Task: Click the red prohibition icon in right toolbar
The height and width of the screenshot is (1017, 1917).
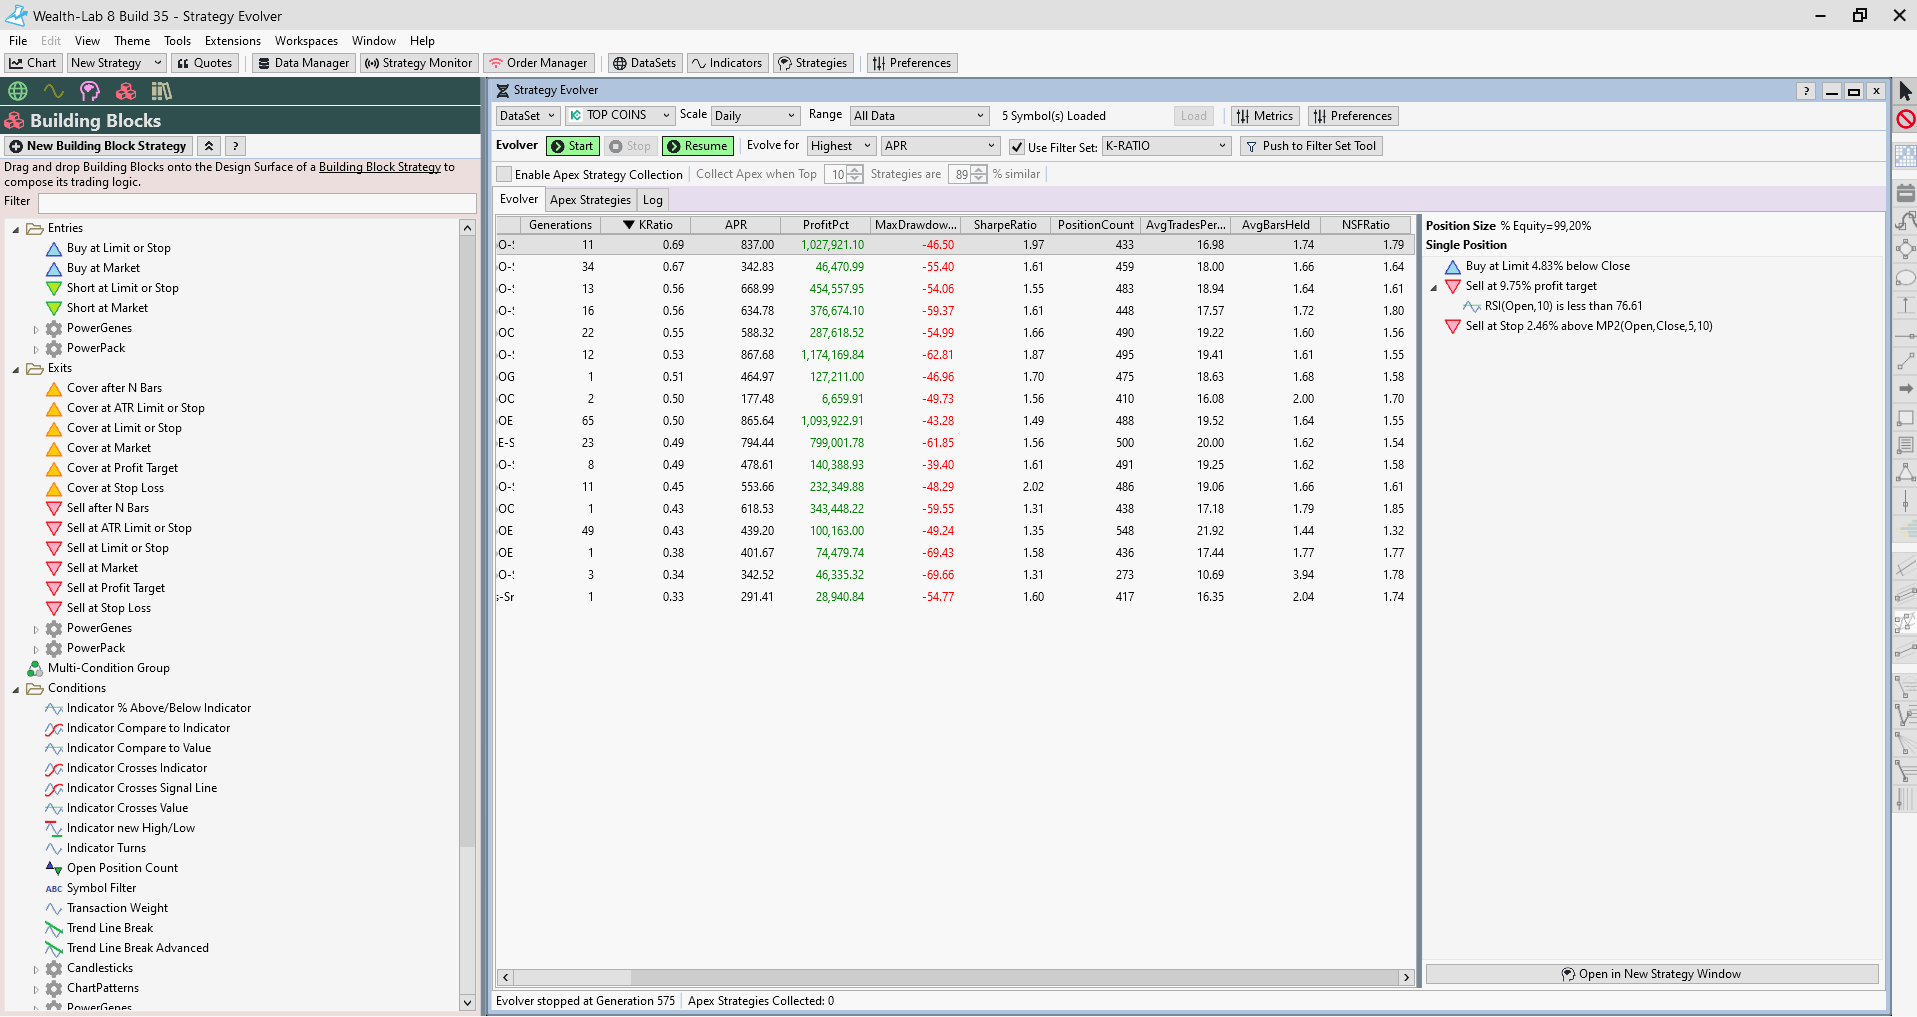Action: [x=1907, y=119]
